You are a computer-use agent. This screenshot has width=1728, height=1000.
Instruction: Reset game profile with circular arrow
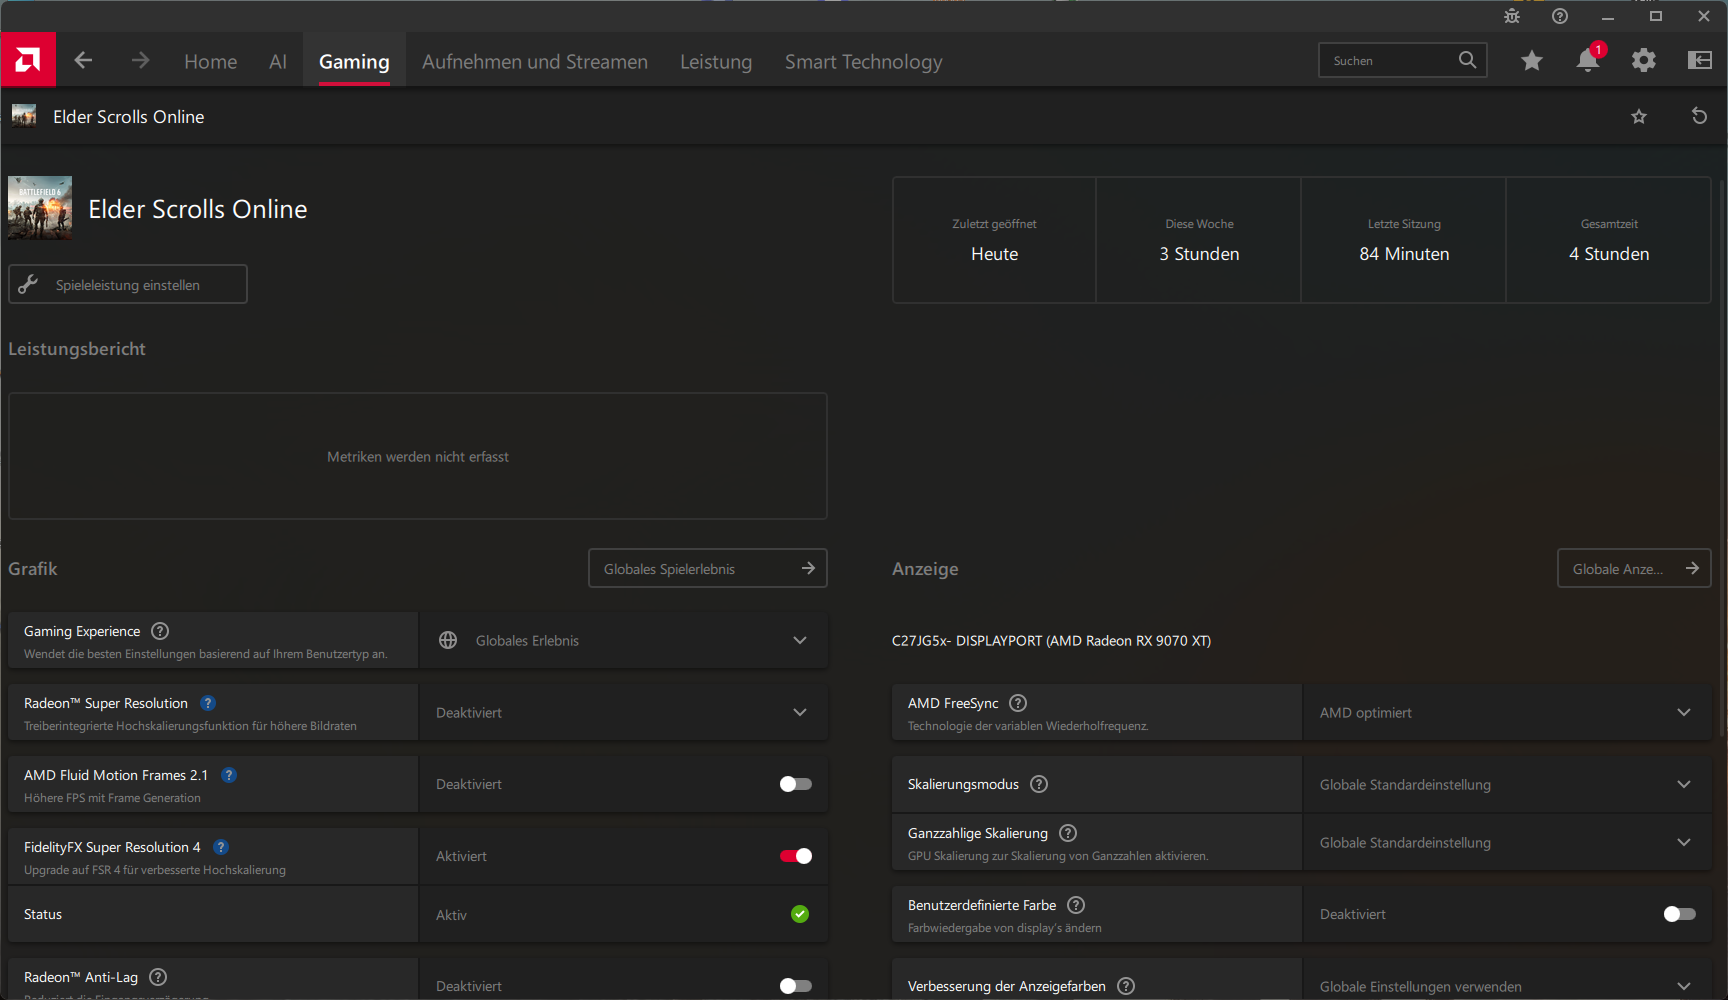[1699, 116]
